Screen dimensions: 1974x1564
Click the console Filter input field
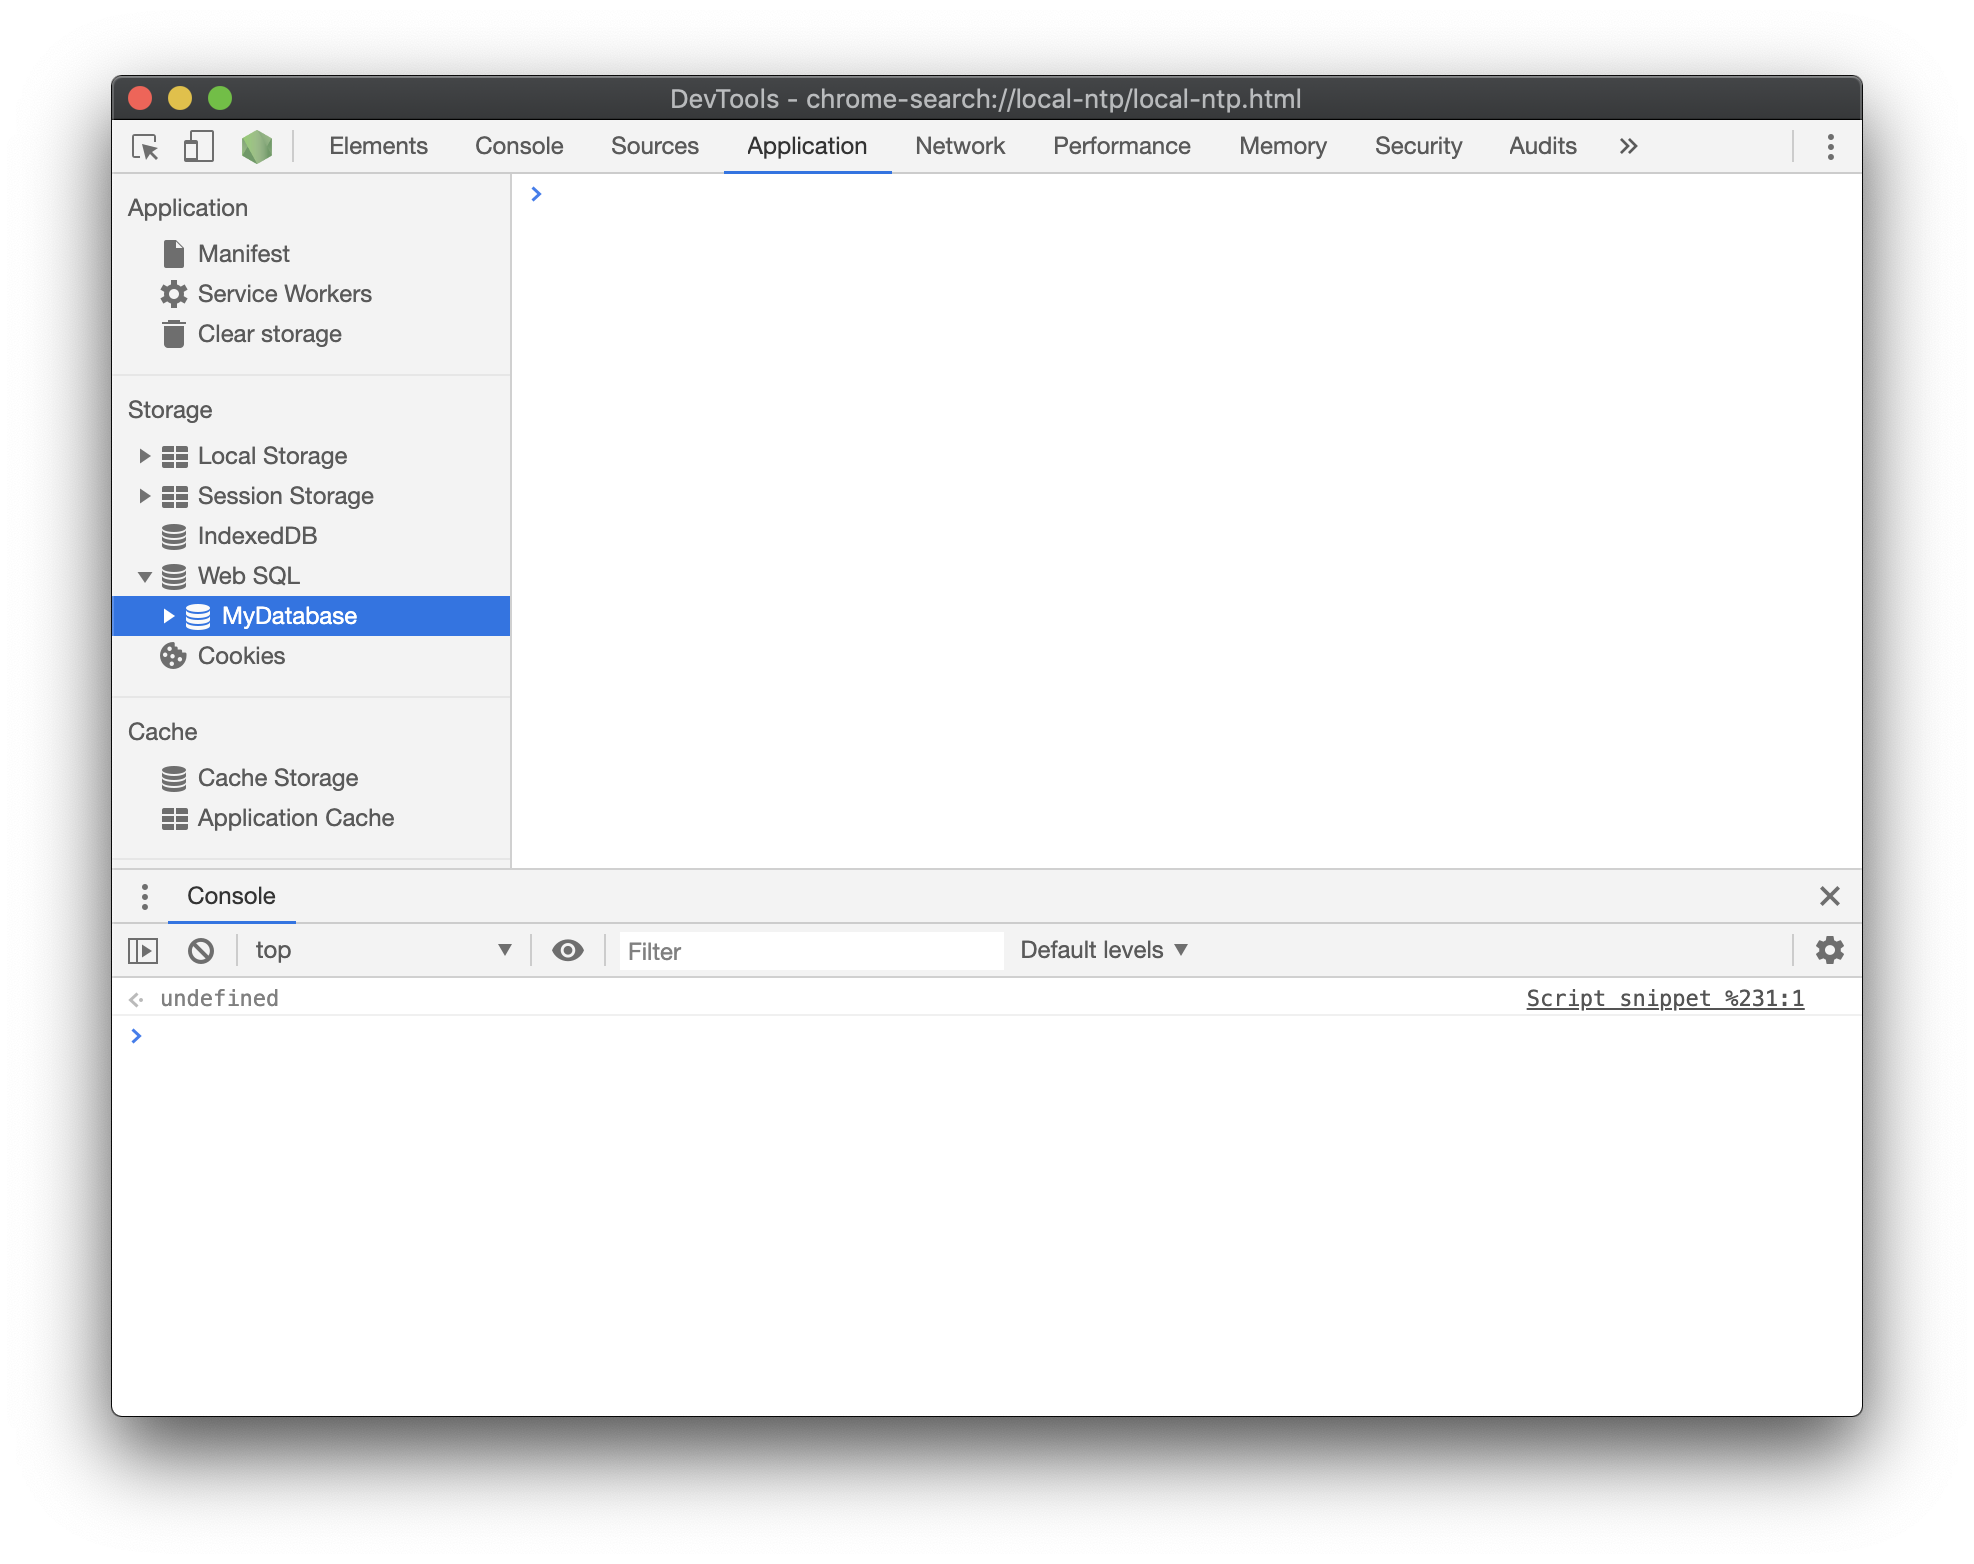(x=810, y=951)
